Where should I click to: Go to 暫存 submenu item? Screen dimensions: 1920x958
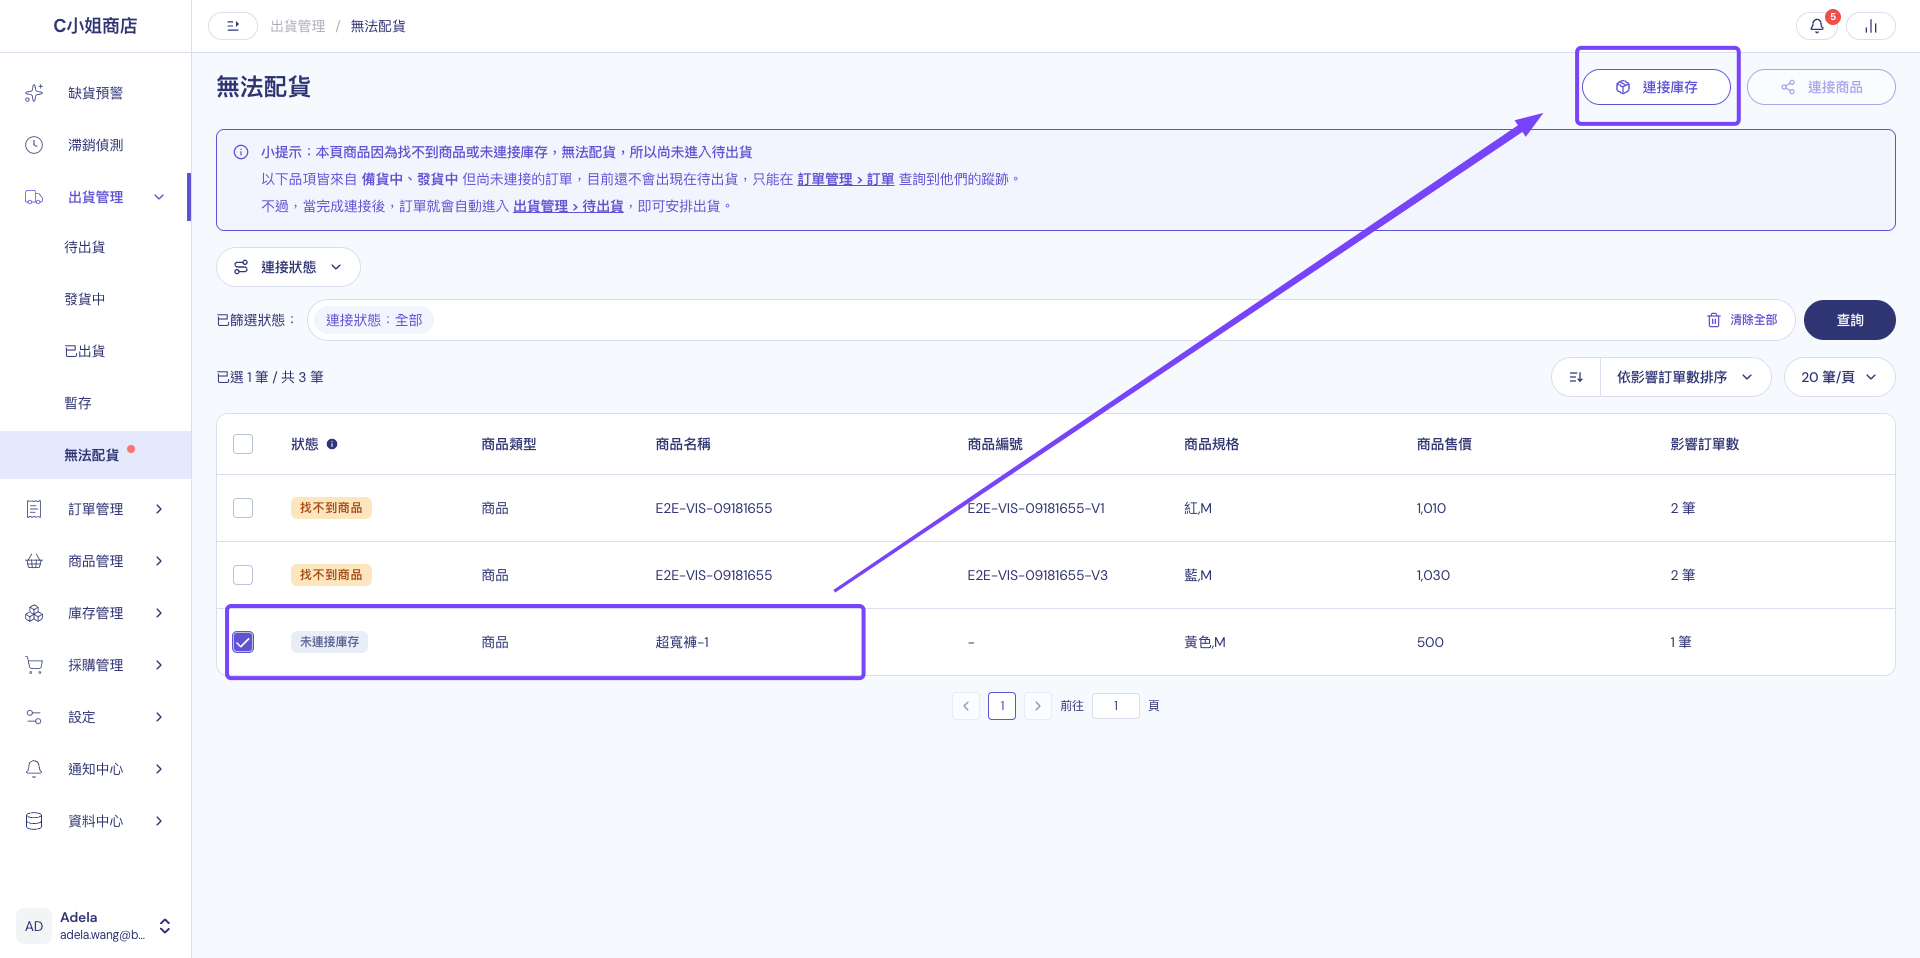78,403
